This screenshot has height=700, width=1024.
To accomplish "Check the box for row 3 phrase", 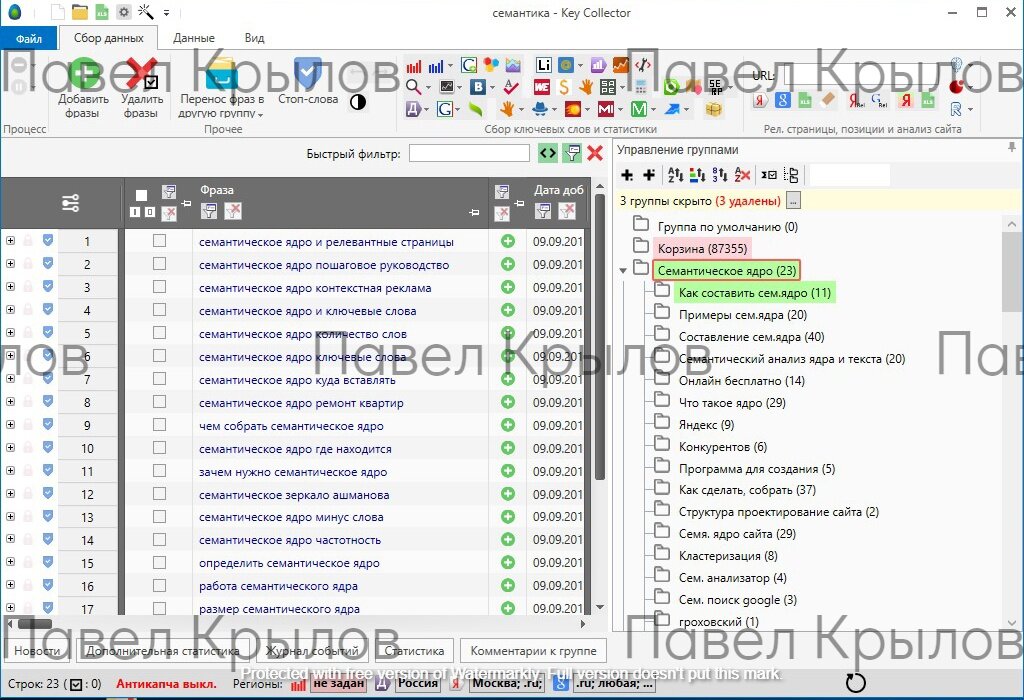I will (x=159, y=287).
